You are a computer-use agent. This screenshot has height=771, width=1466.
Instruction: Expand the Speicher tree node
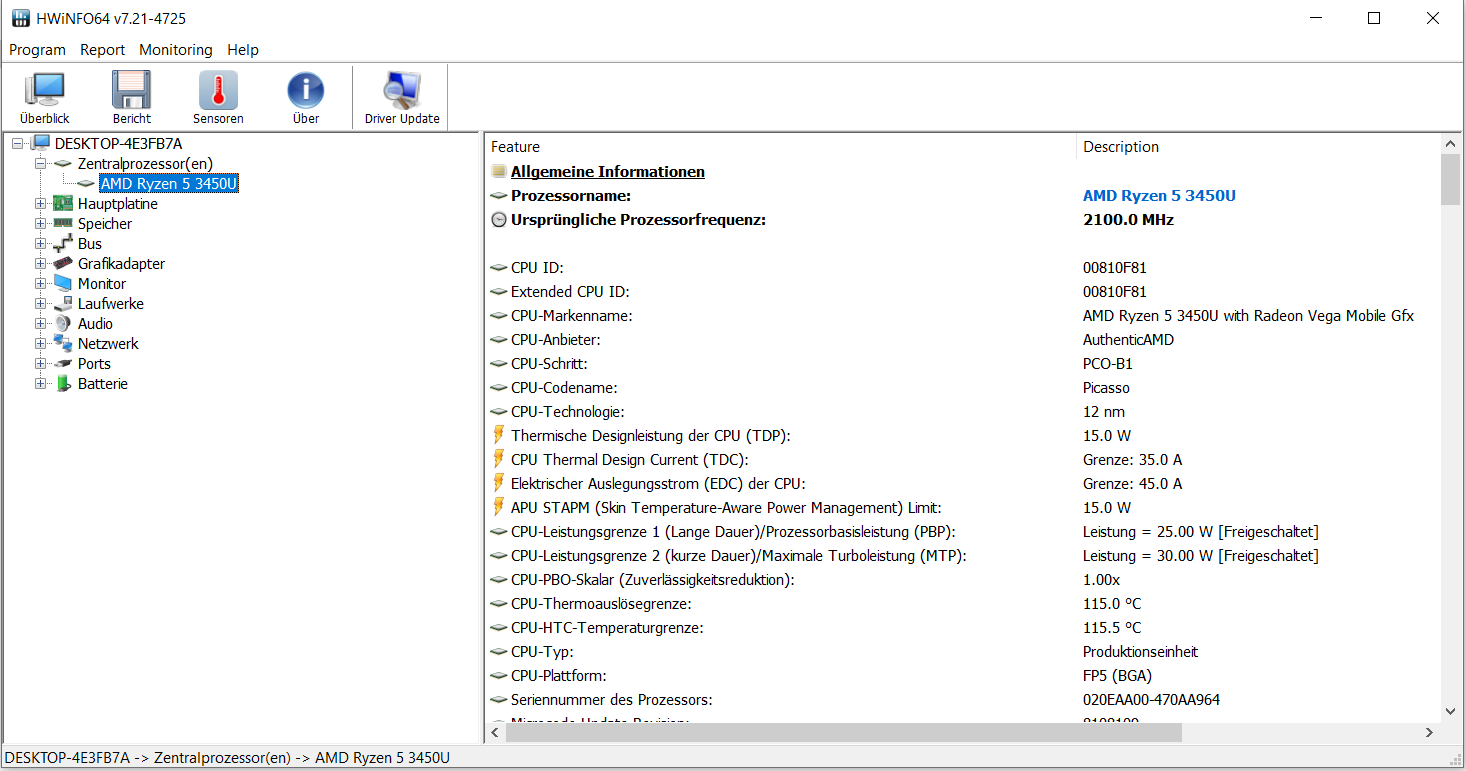coord(41,224)
